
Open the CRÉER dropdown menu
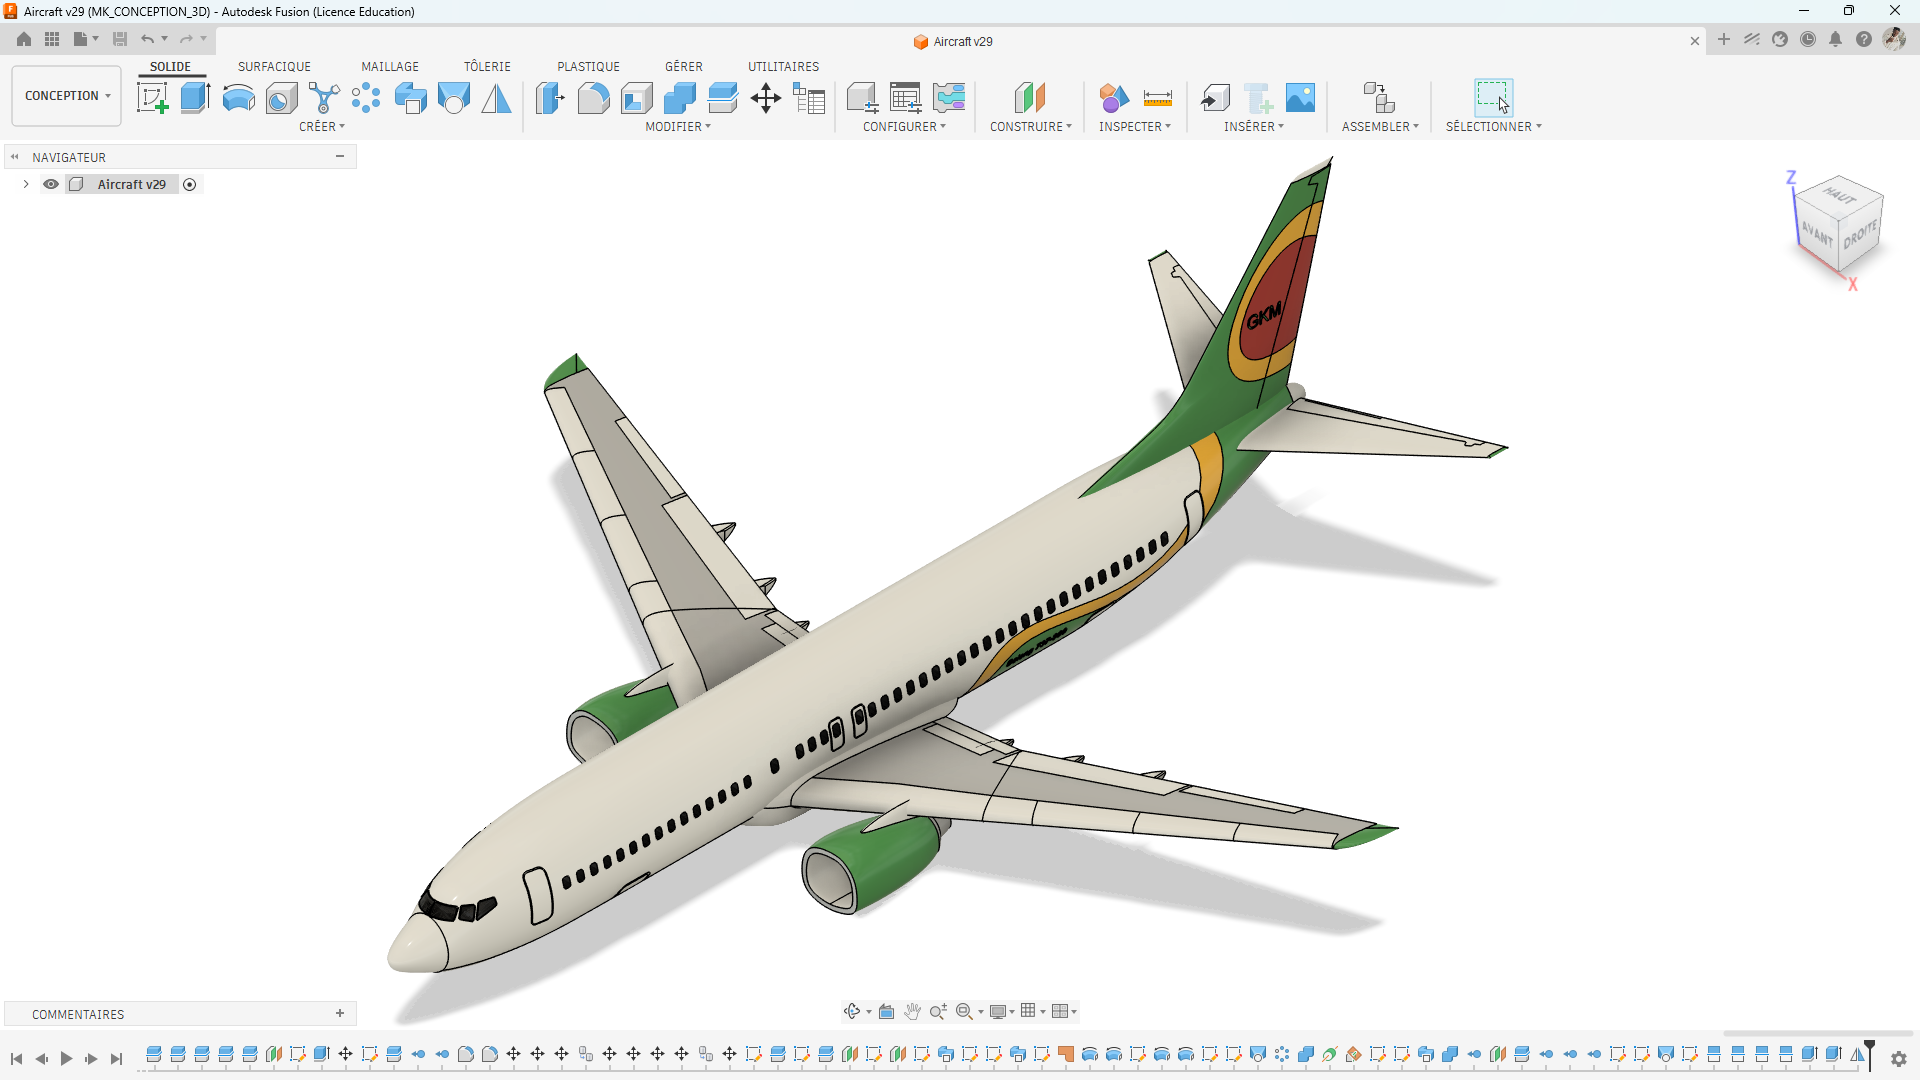321,127
